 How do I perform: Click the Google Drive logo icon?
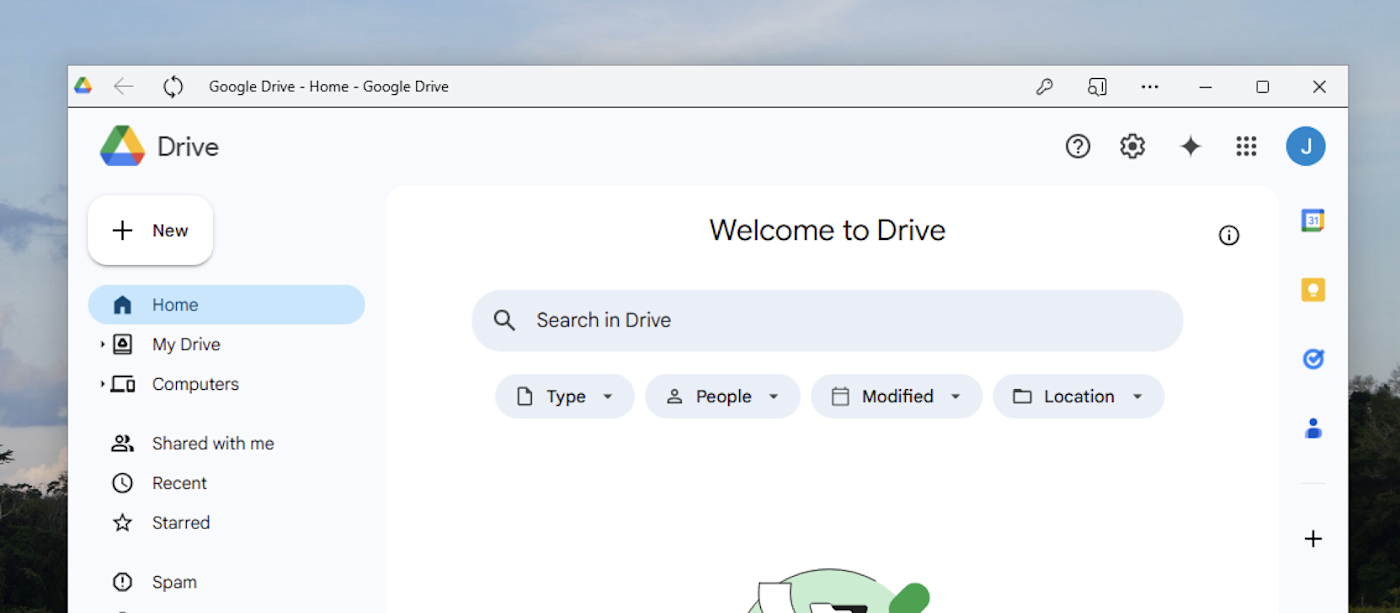[x=122, y=146]
